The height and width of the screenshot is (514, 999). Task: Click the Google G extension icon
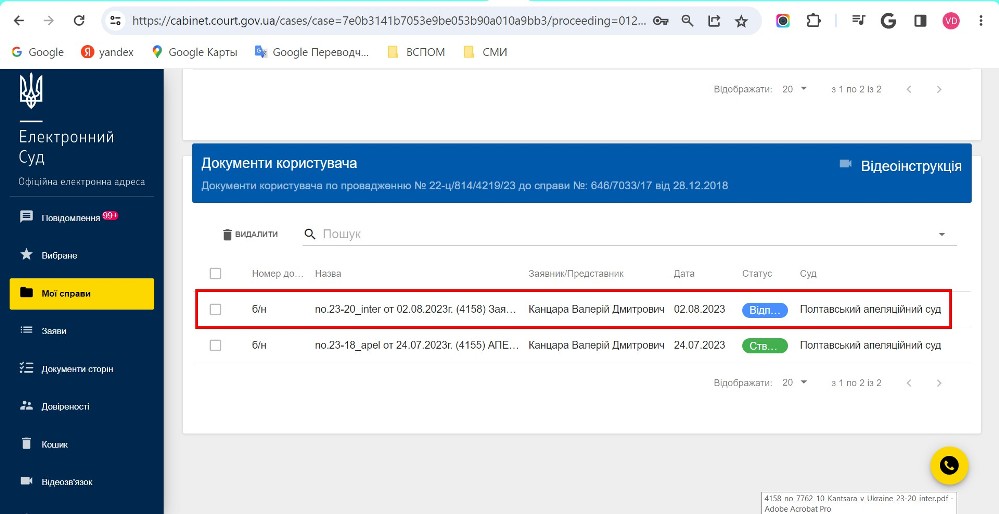coord(888,21)
